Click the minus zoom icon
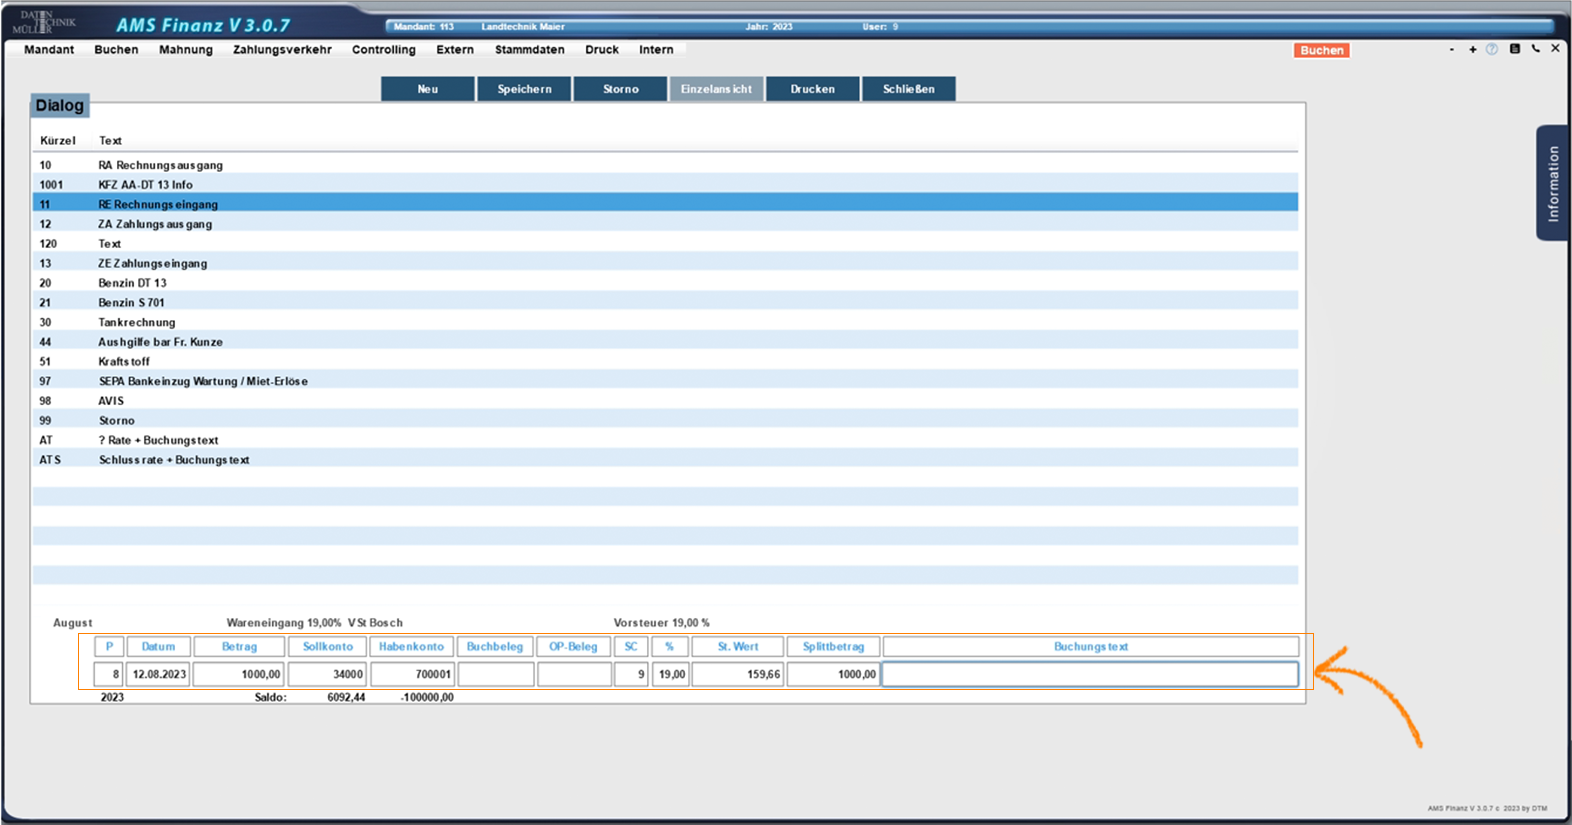Screen dimensions: 1572x825 [1451, 49]
